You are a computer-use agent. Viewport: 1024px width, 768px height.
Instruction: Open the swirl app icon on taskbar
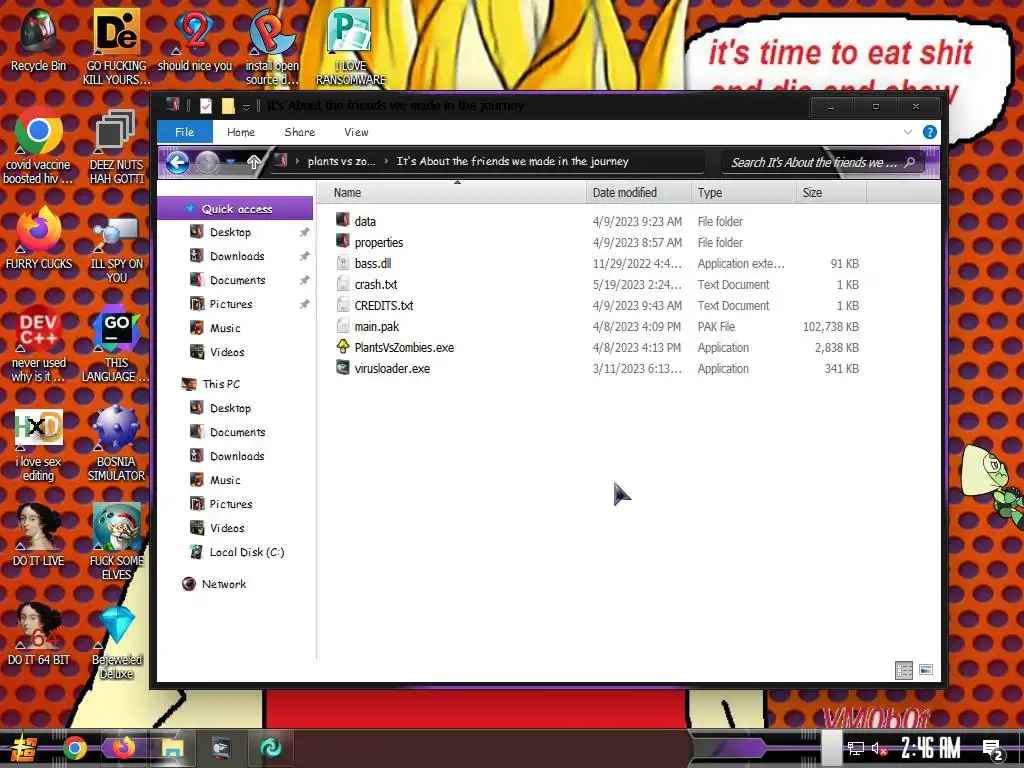[x=270, y=748]
